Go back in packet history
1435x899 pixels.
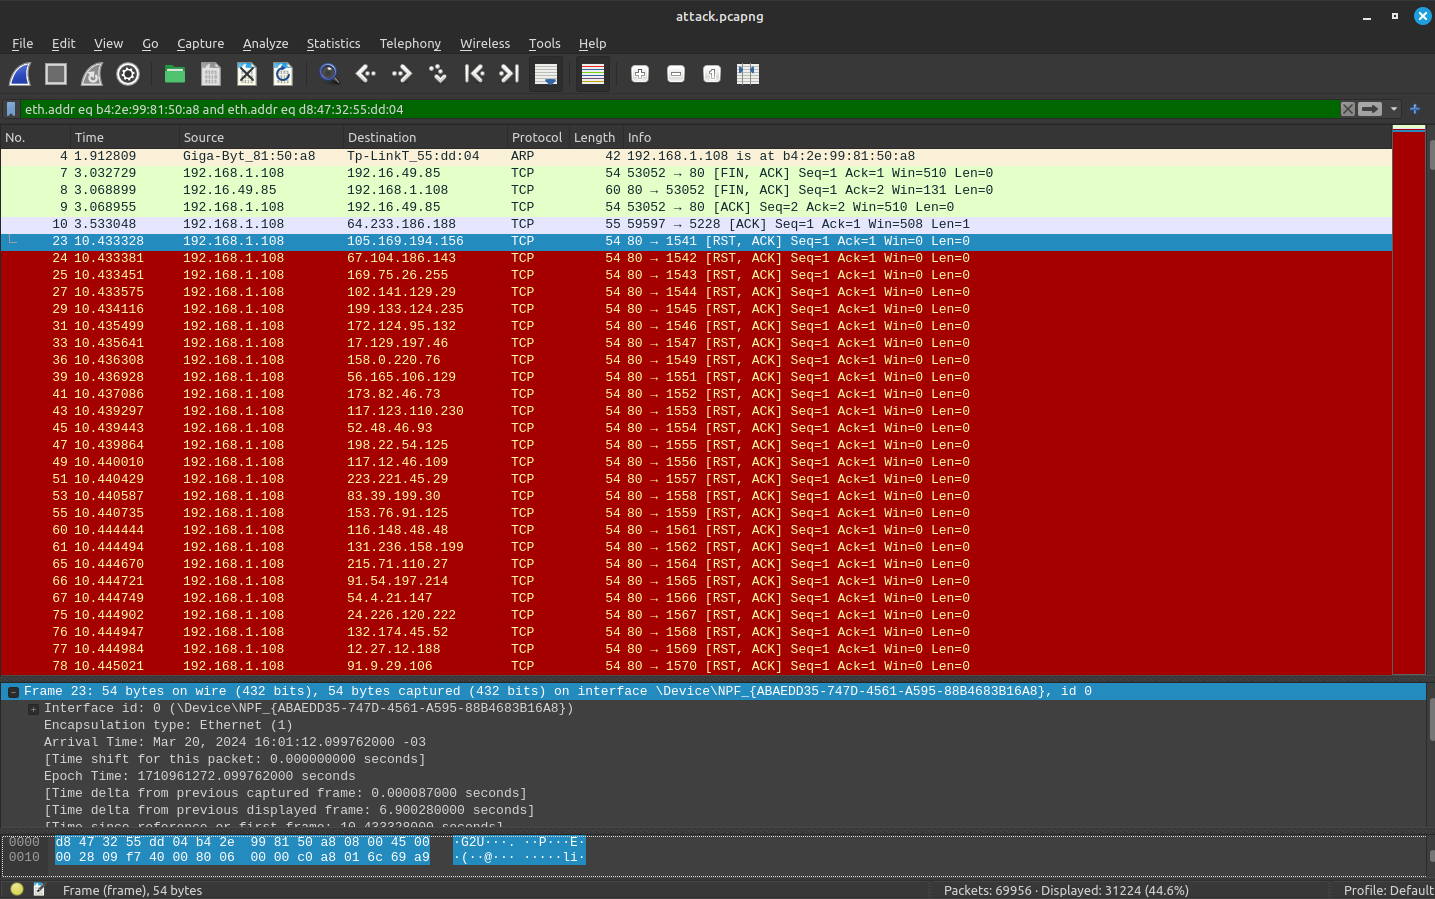click(x=366, y=74)
